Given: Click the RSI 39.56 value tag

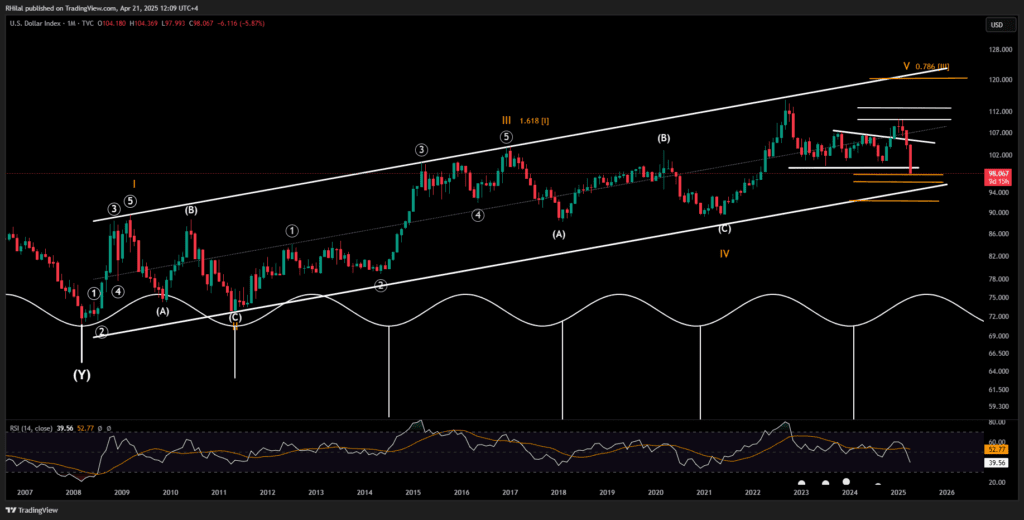Looking at the screenshot, I should (x=995, y=463).
